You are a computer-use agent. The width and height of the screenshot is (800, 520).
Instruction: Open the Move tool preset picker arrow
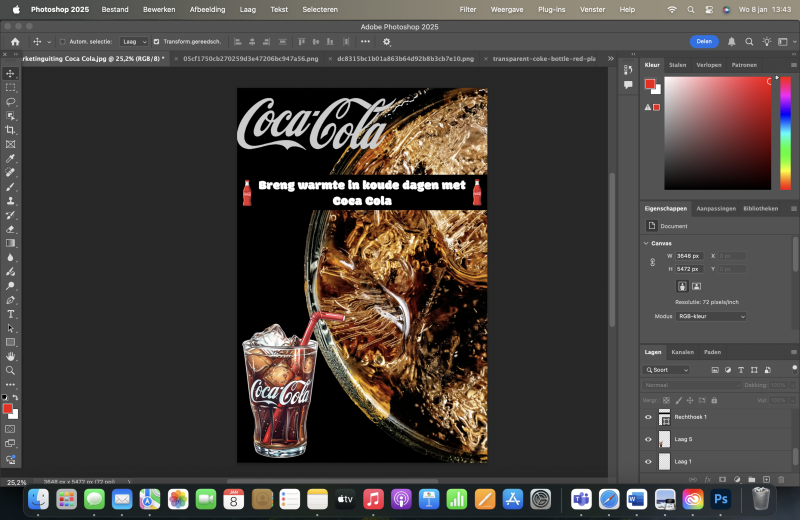(49, 42)
